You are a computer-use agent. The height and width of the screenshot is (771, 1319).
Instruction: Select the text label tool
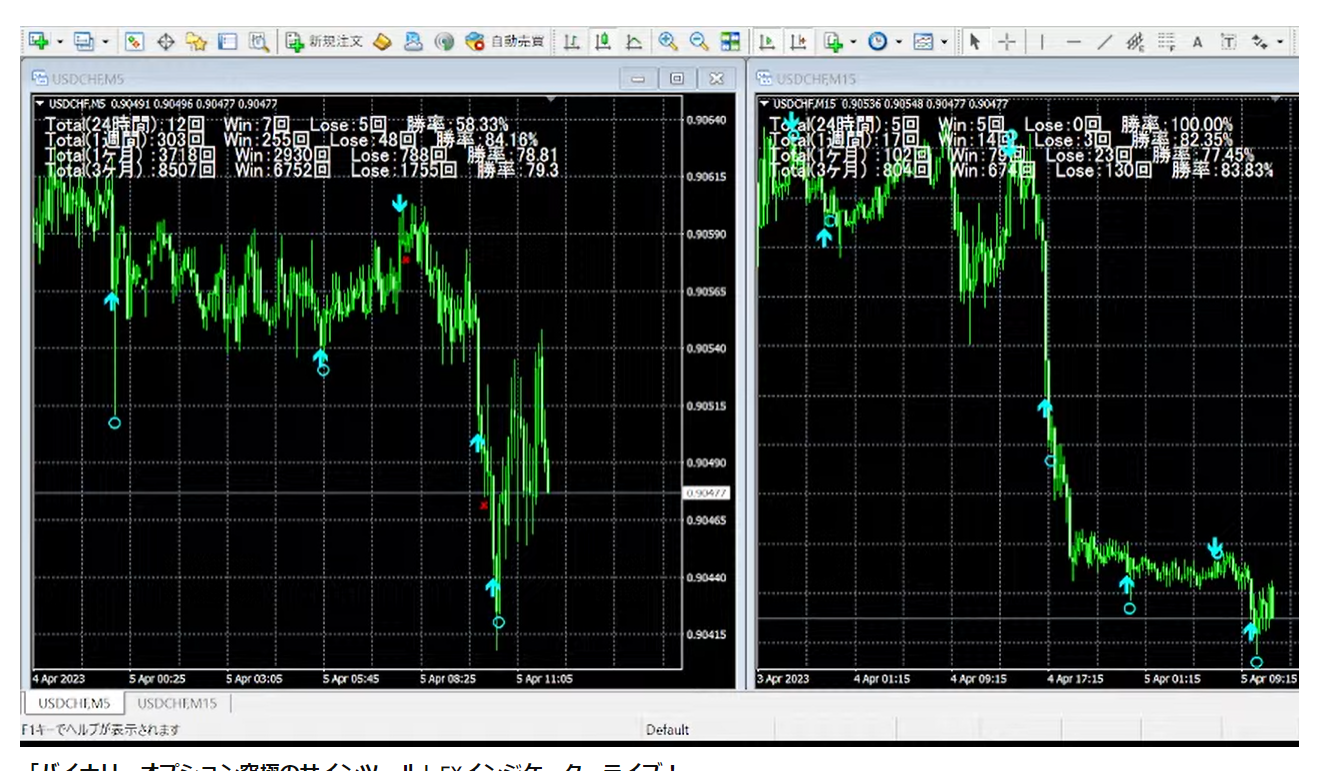click(1228, 42)
